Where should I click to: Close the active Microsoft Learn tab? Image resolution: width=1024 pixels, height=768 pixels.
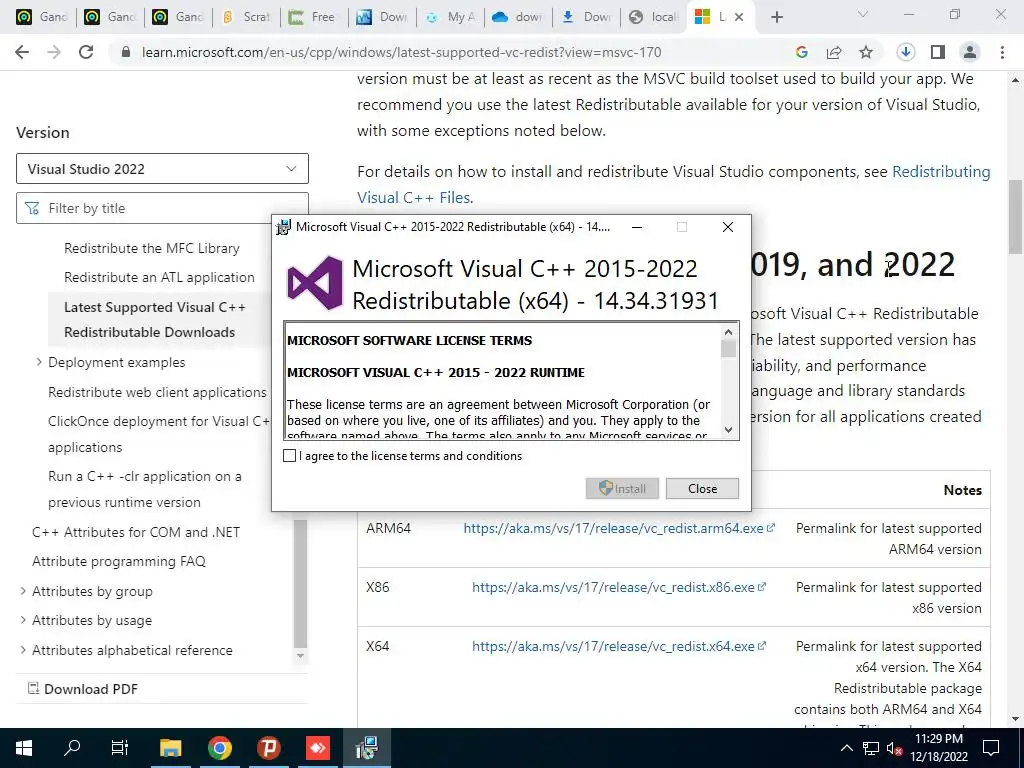click(739, 17)
